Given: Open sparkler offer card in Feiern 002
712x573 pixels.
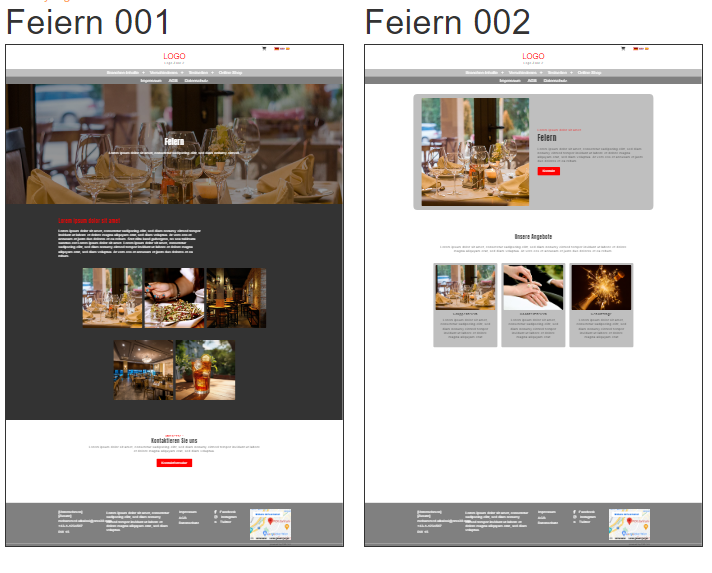Looking at the screenshot, I should (601, 305).
